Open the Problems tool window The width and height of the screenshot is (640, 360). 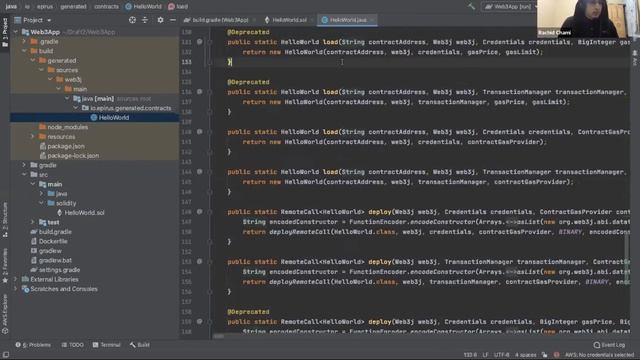tap(33, 345)
